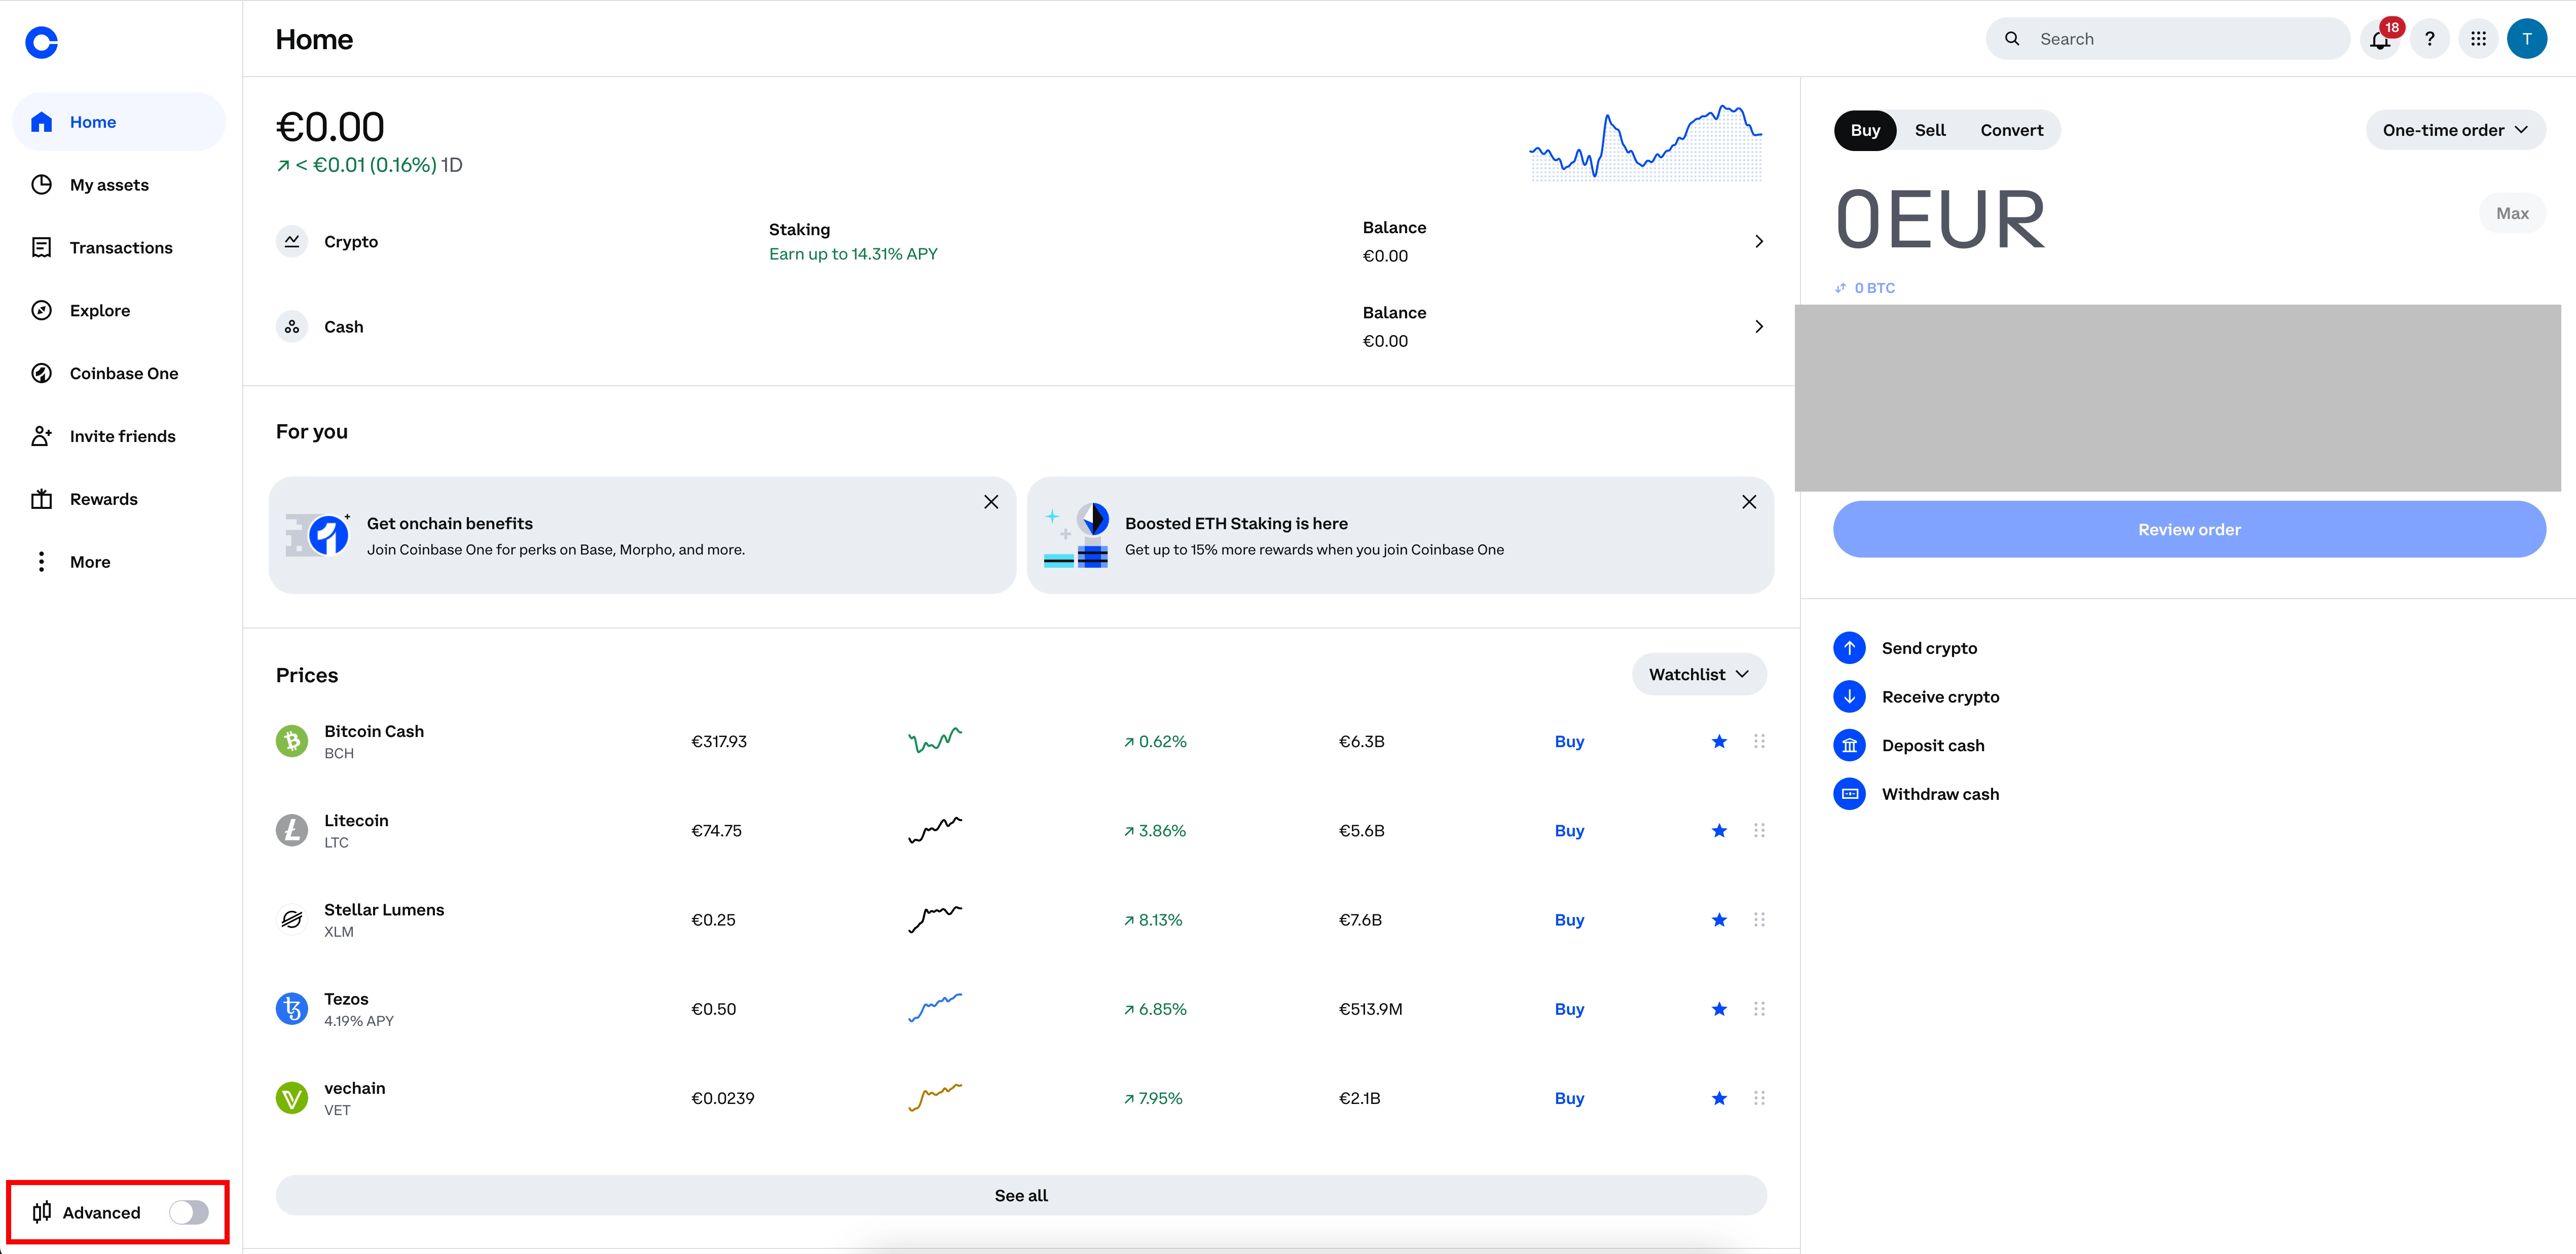The width and height of the screenshot is (2576, 1254).
Task: Click the search magnifier icon
Action: pyautogui.click(x=2012, y=39)
